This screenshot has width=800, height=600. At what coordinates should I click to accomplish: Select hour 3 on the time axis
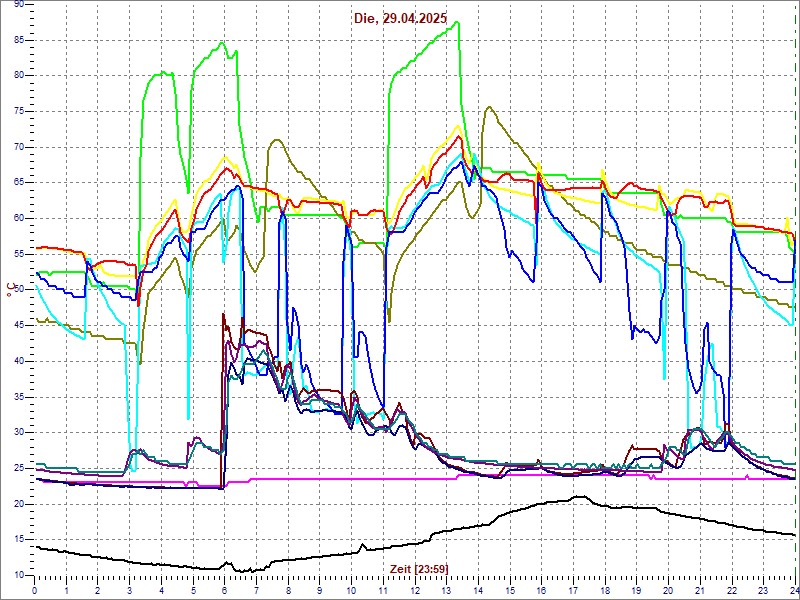pyautogui.click(x=130, y=591)
